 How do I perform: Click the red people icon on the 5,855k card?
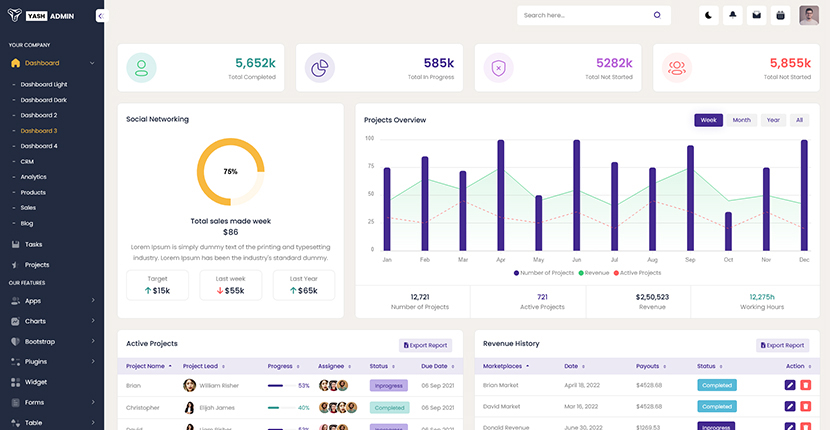(x=677, y=68)
